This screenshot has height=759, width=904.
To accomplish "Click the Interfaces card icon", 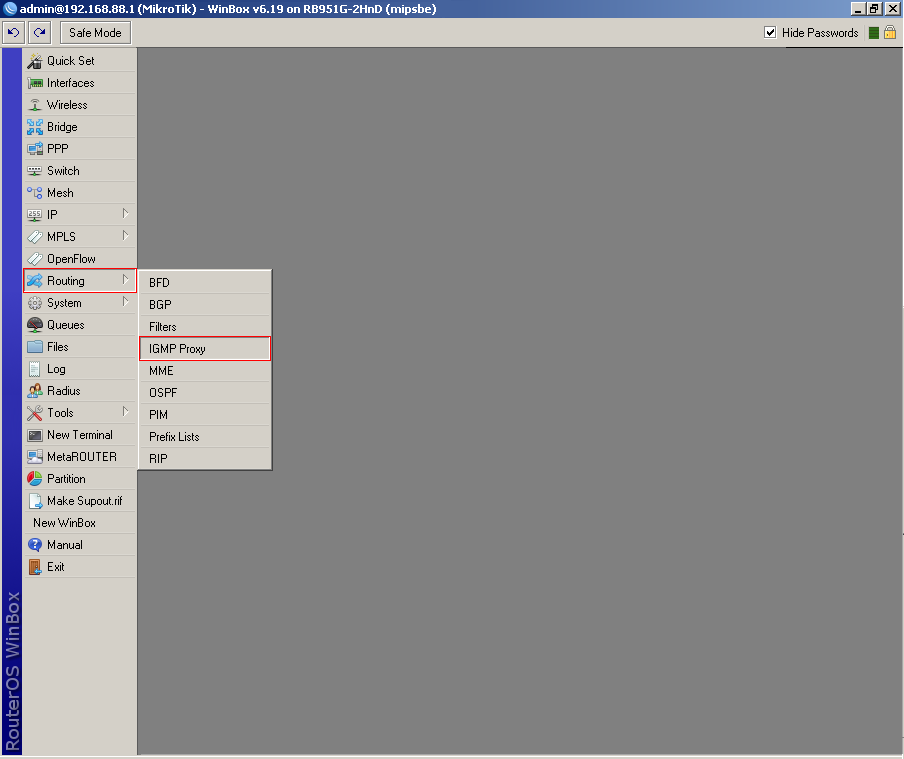I will tap(35, 83).
